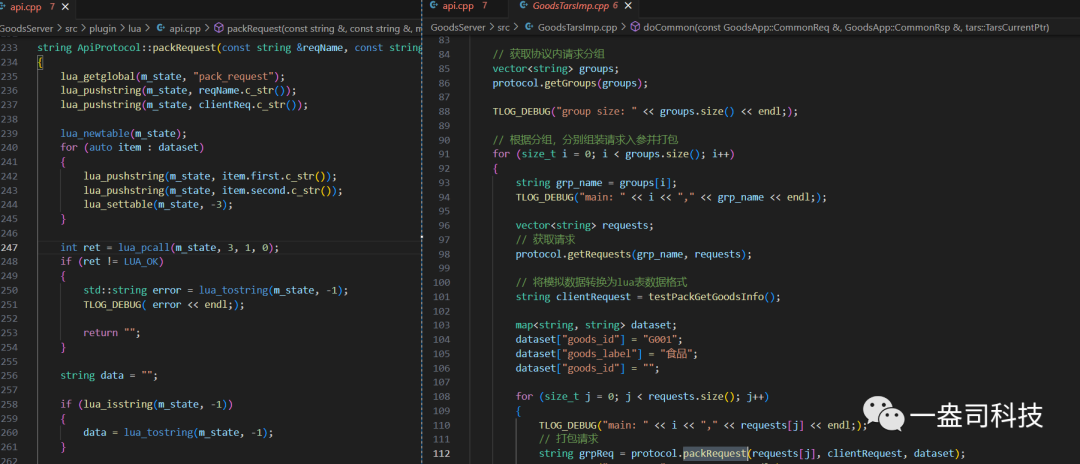
Task: Open packRequest symbol breadcrumb
Action: click(x=322, y=29)
